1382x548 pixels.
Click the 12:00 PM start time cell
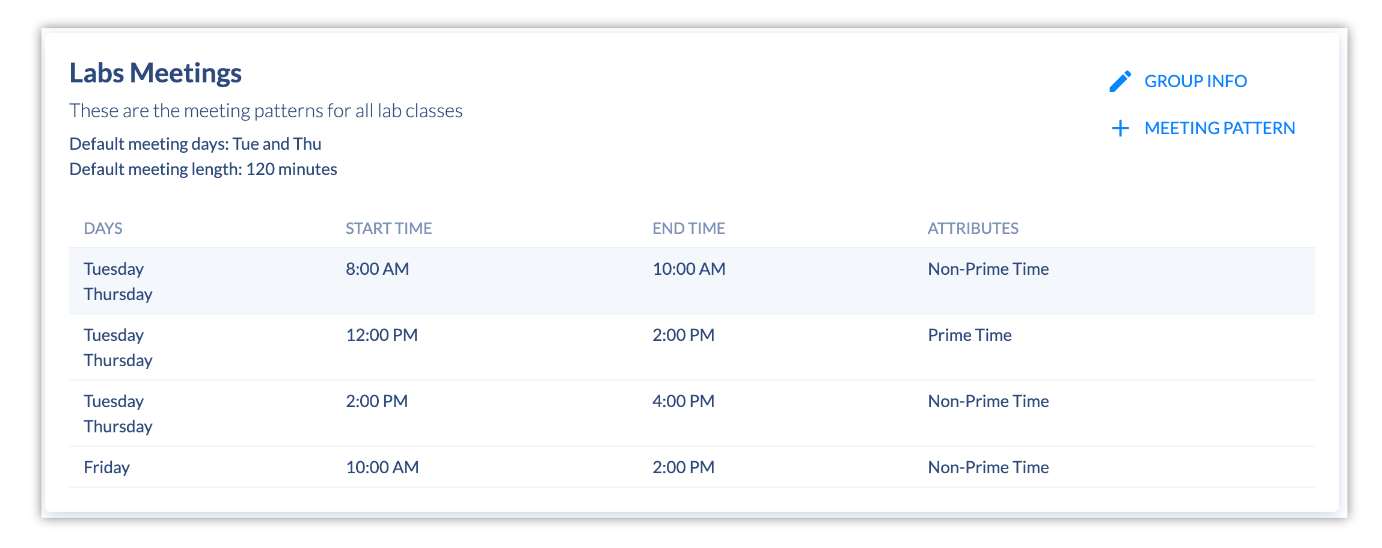[382, 335]
